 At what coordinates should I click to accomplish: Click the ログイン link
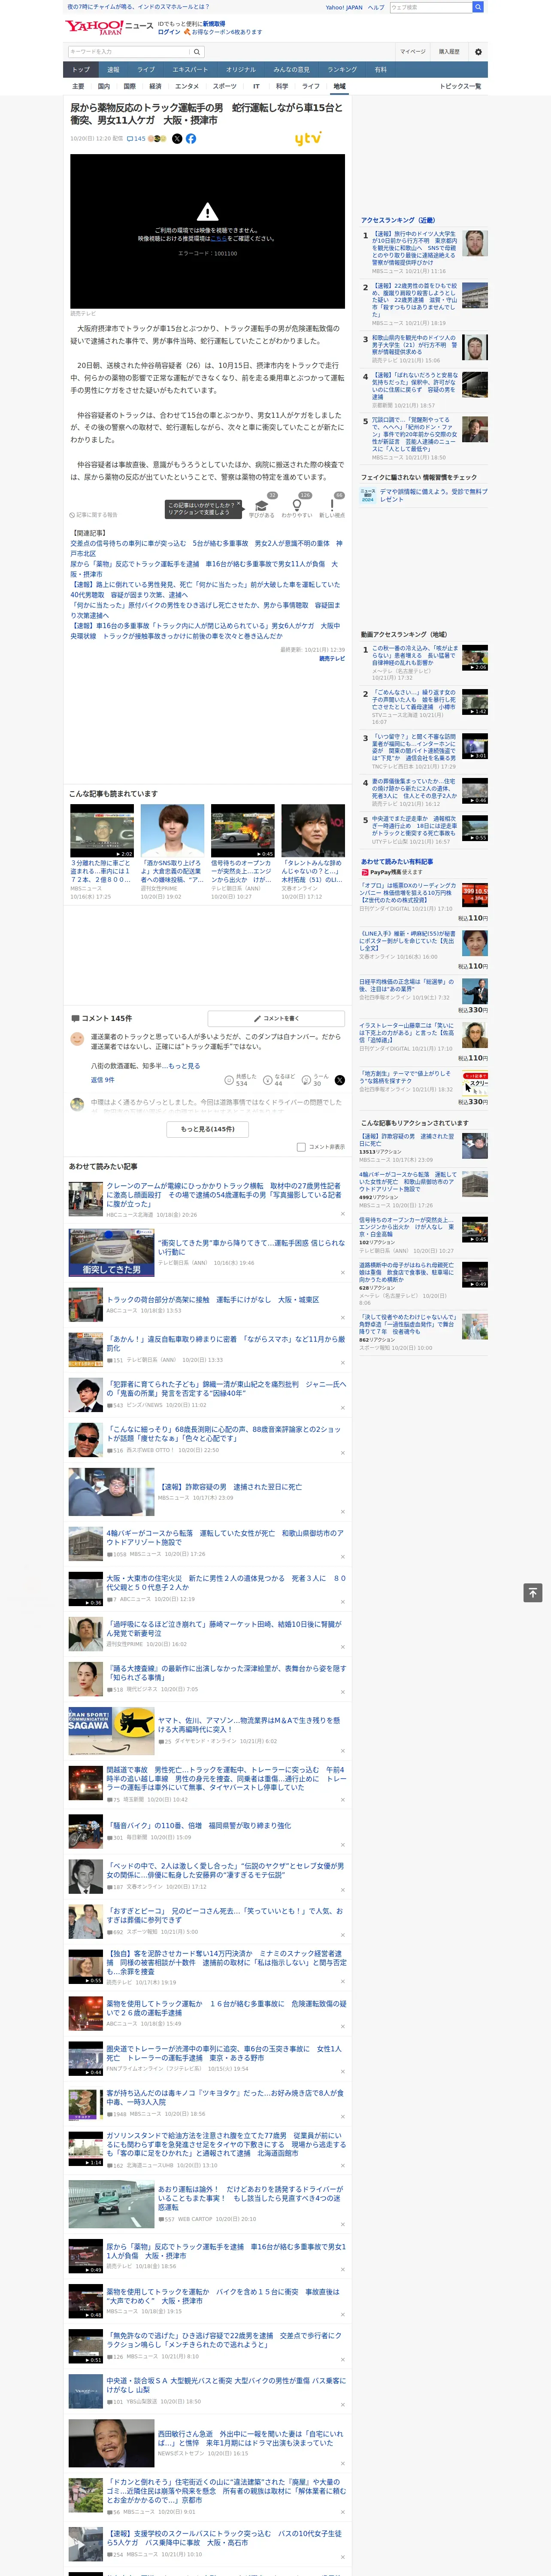169,32
